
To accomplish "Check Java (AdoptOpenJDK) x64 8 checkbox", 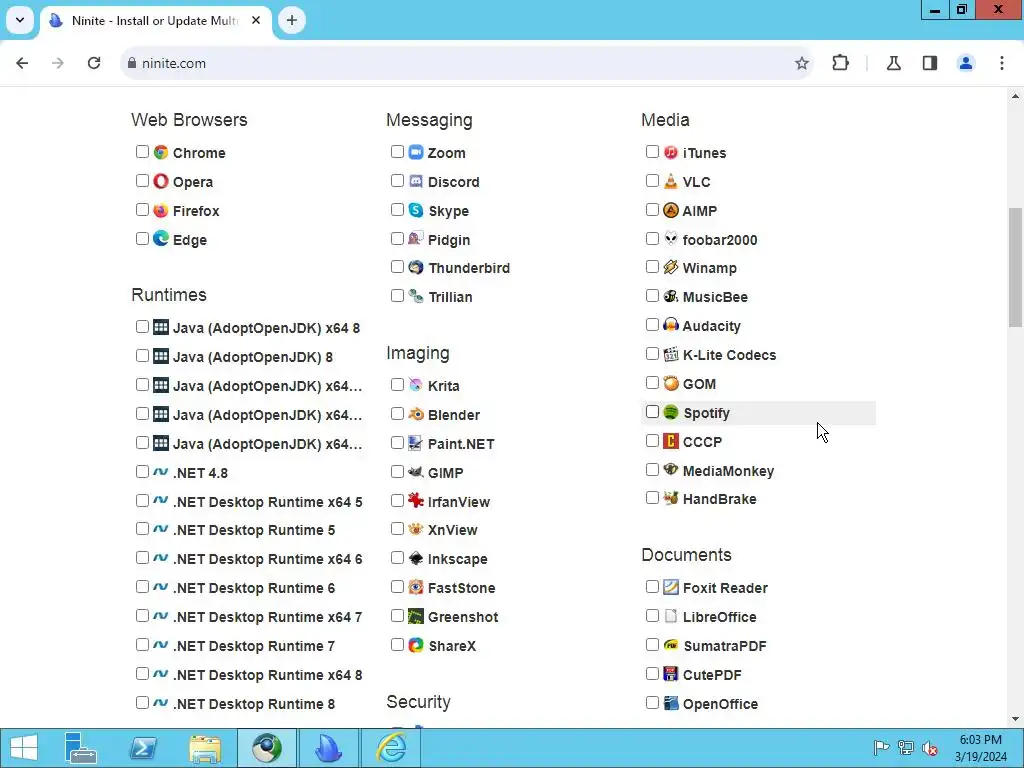I will (x=142, y=327).
